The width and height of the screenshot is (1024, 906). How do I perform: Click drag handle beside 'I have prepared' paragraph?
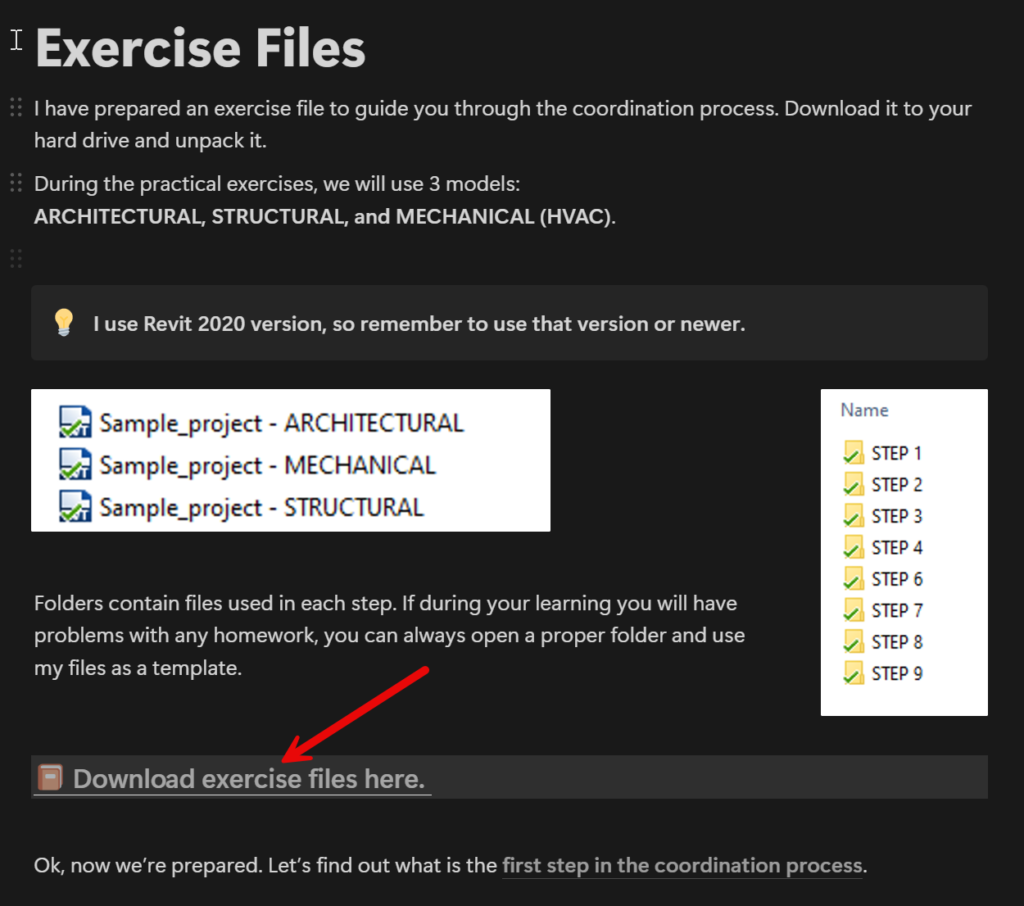click(16, 108)
